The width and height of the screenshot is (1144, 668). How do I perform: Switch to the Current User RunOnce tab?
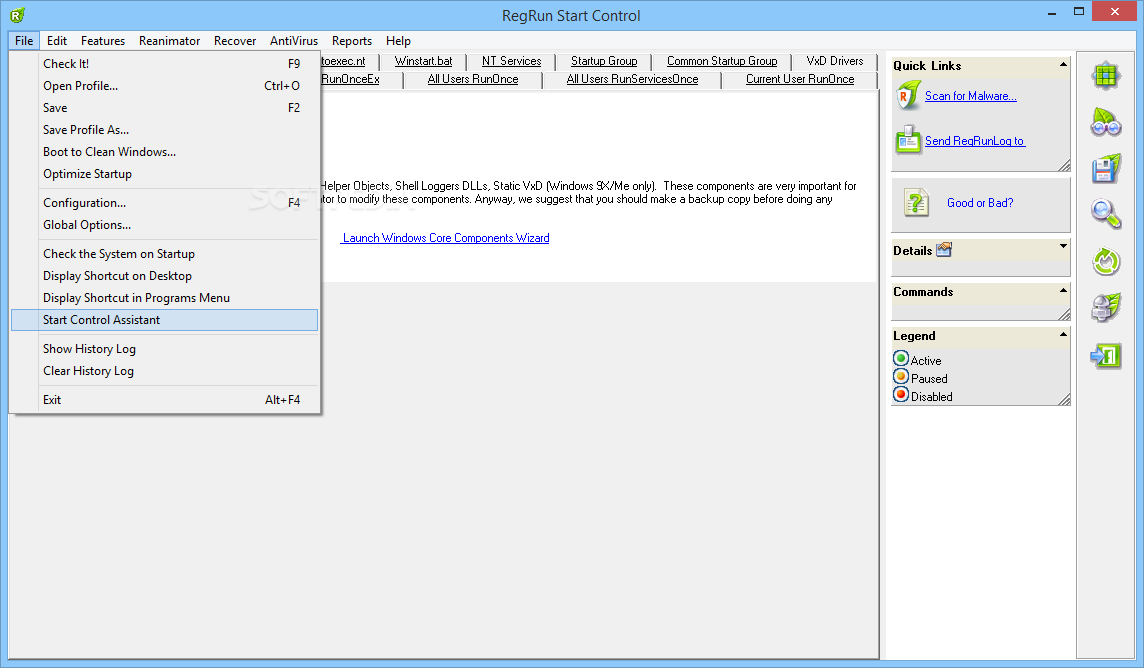coord(800,79)
